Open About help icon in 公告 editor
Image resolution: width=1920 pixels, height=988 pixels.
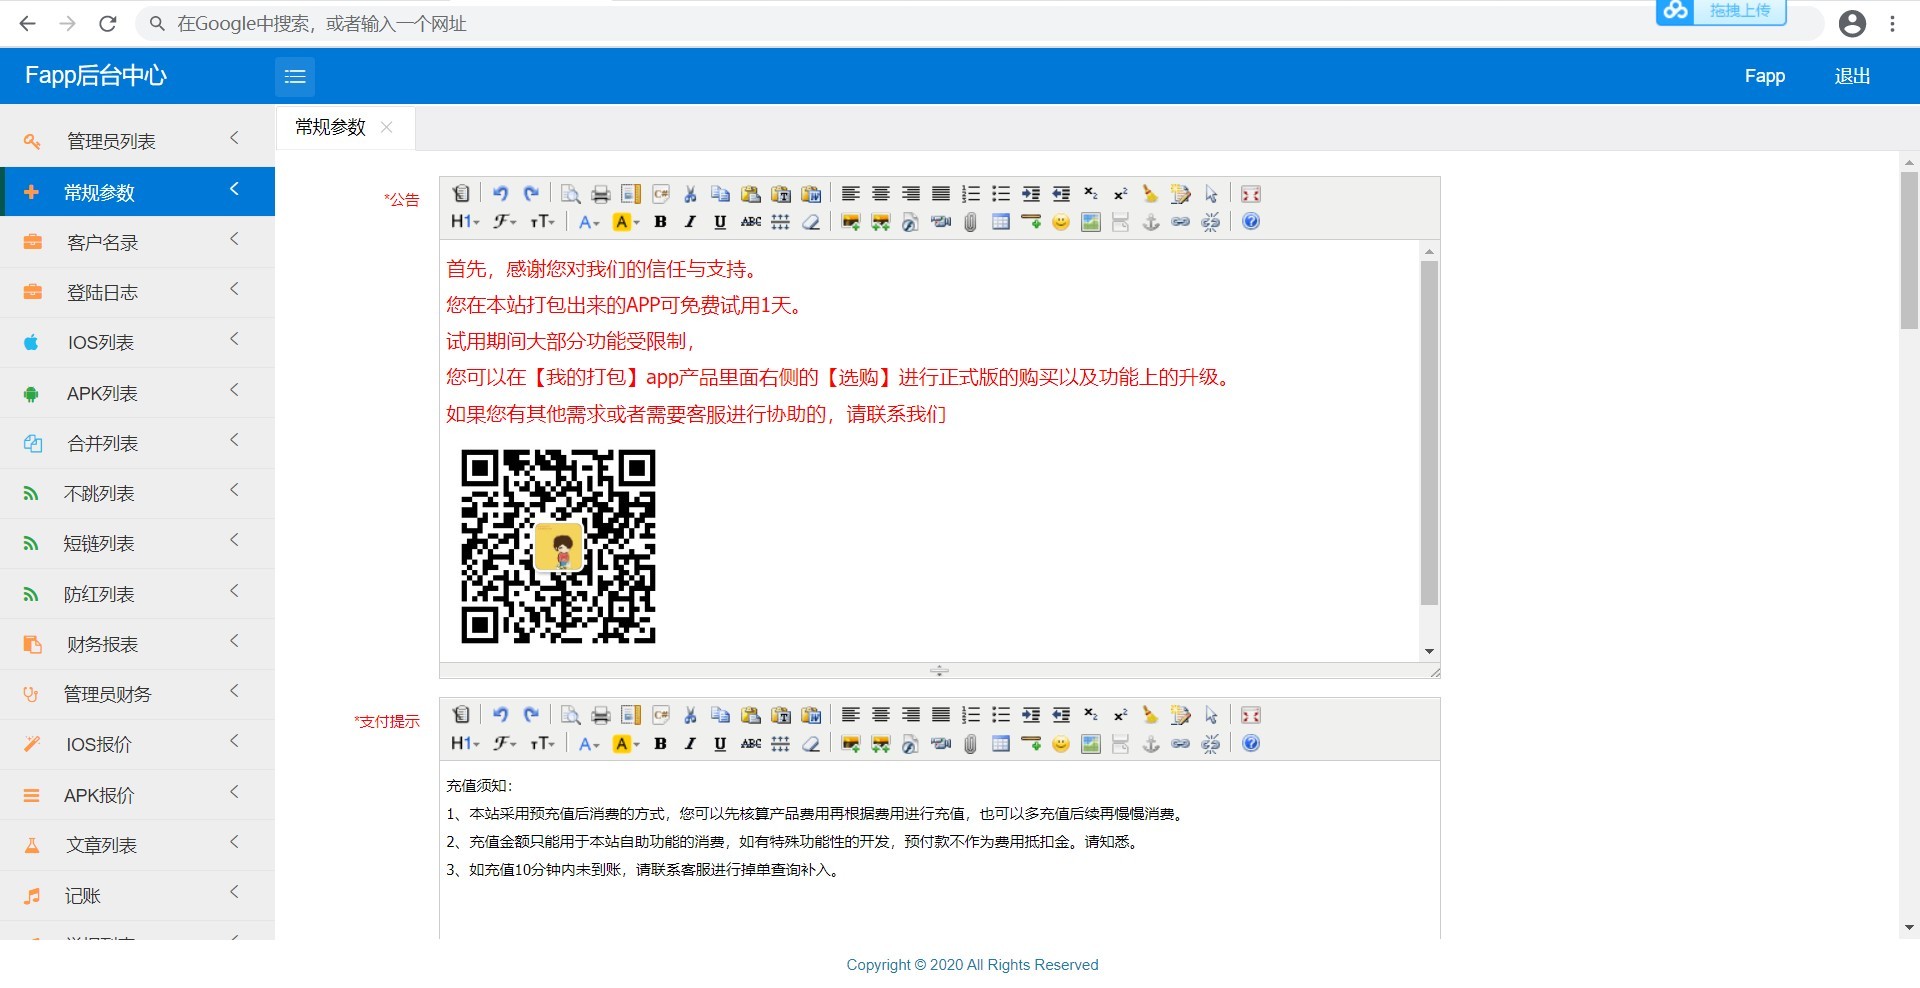[1251, 222]
